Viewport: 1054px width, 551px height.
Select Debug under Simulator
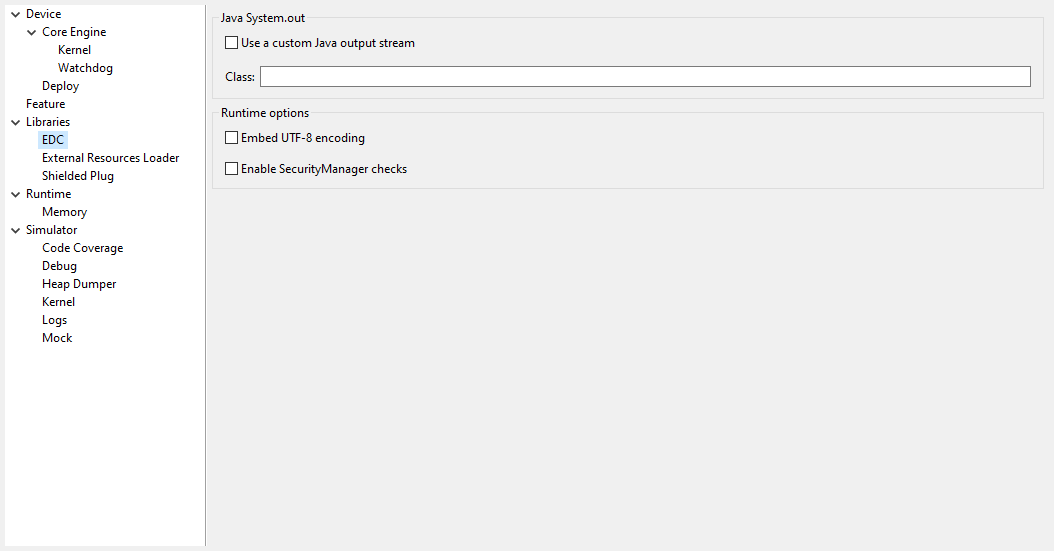pyautogui.click(x=59, y=266)
